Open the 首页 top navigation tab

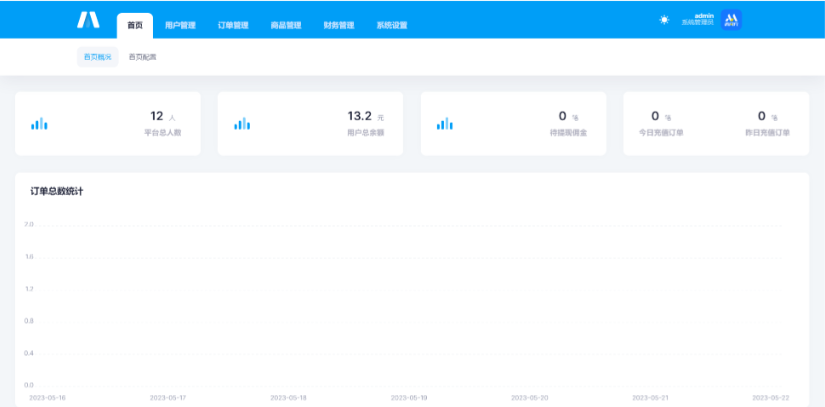point(135,25)
